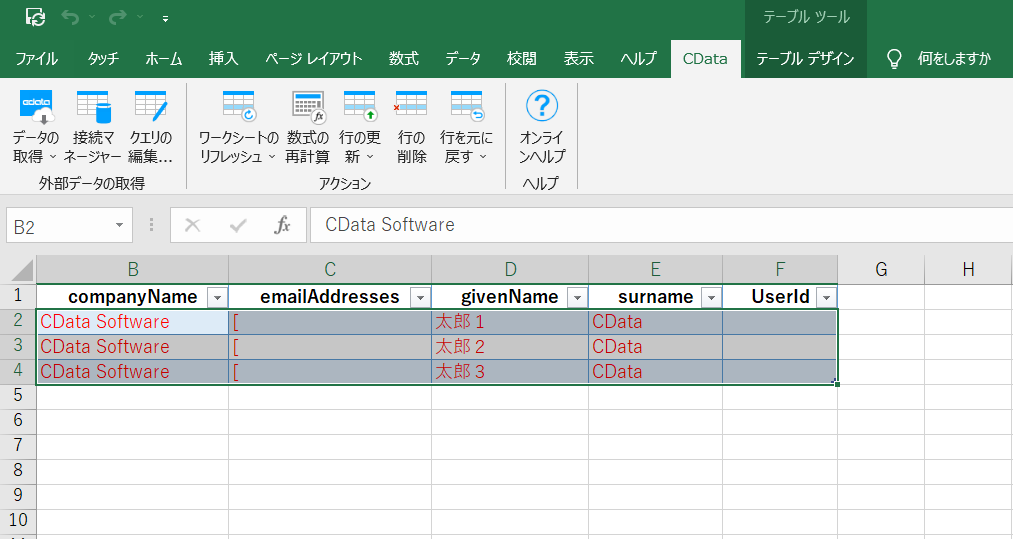Click the formula bar Enter checkmark icon
Viewport: 1013px width, 539px height.
point(238,225)
